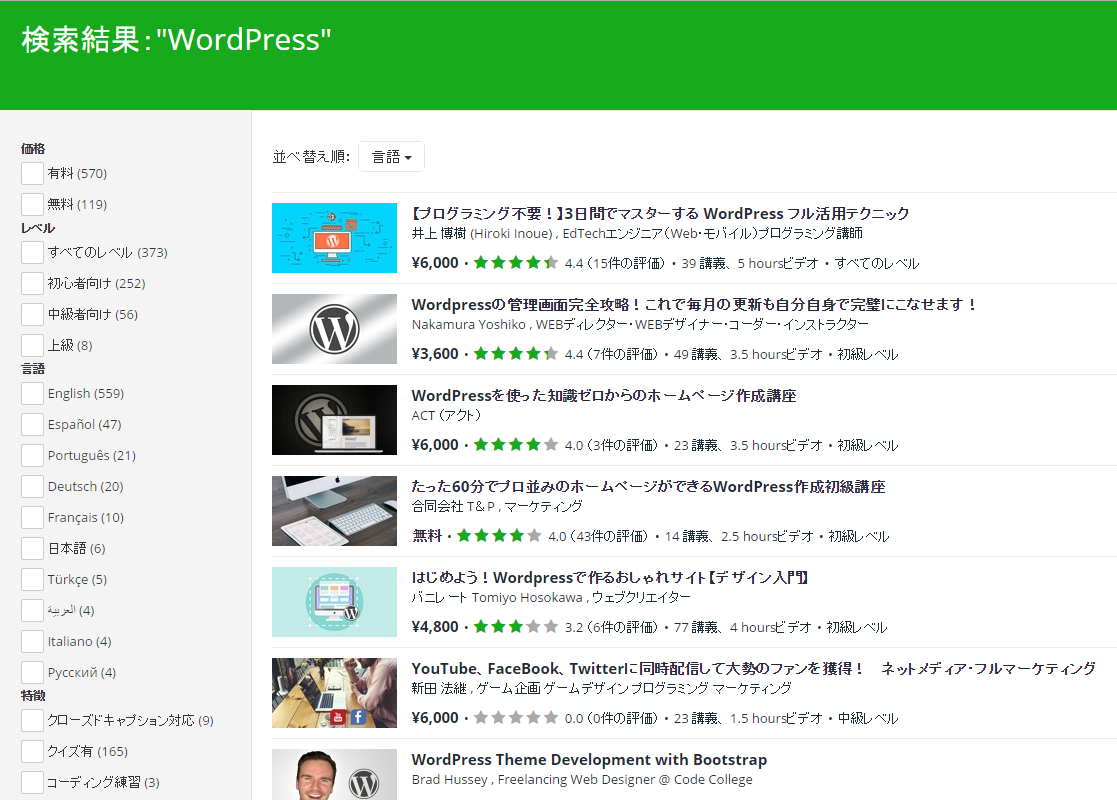The image size is (1117, 800).
Task: Click the Brad Hussey portrait thumbnail
Action: coord(334,774)
